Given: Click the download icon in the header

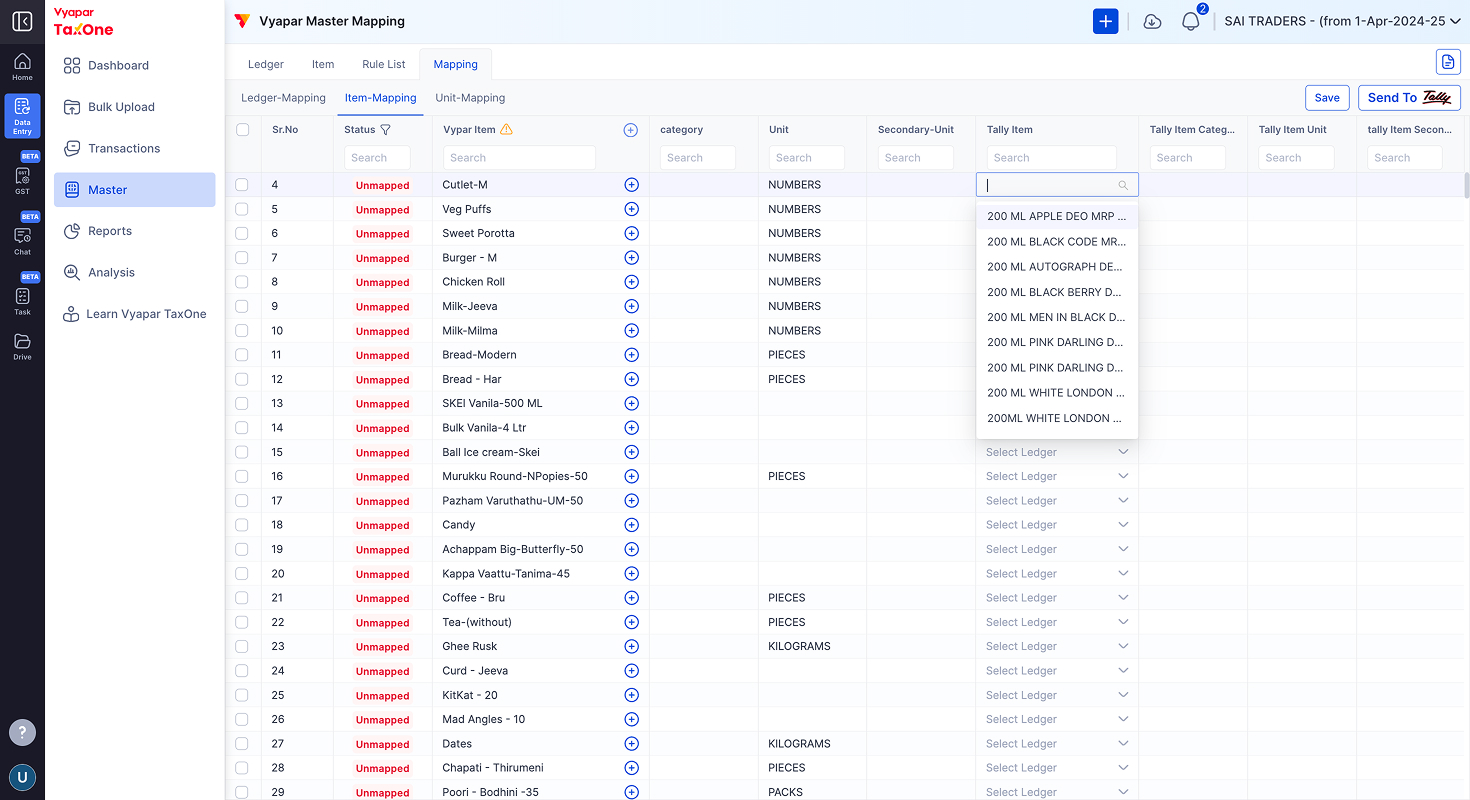Looking at the screenshot, I should (1152, 21).
